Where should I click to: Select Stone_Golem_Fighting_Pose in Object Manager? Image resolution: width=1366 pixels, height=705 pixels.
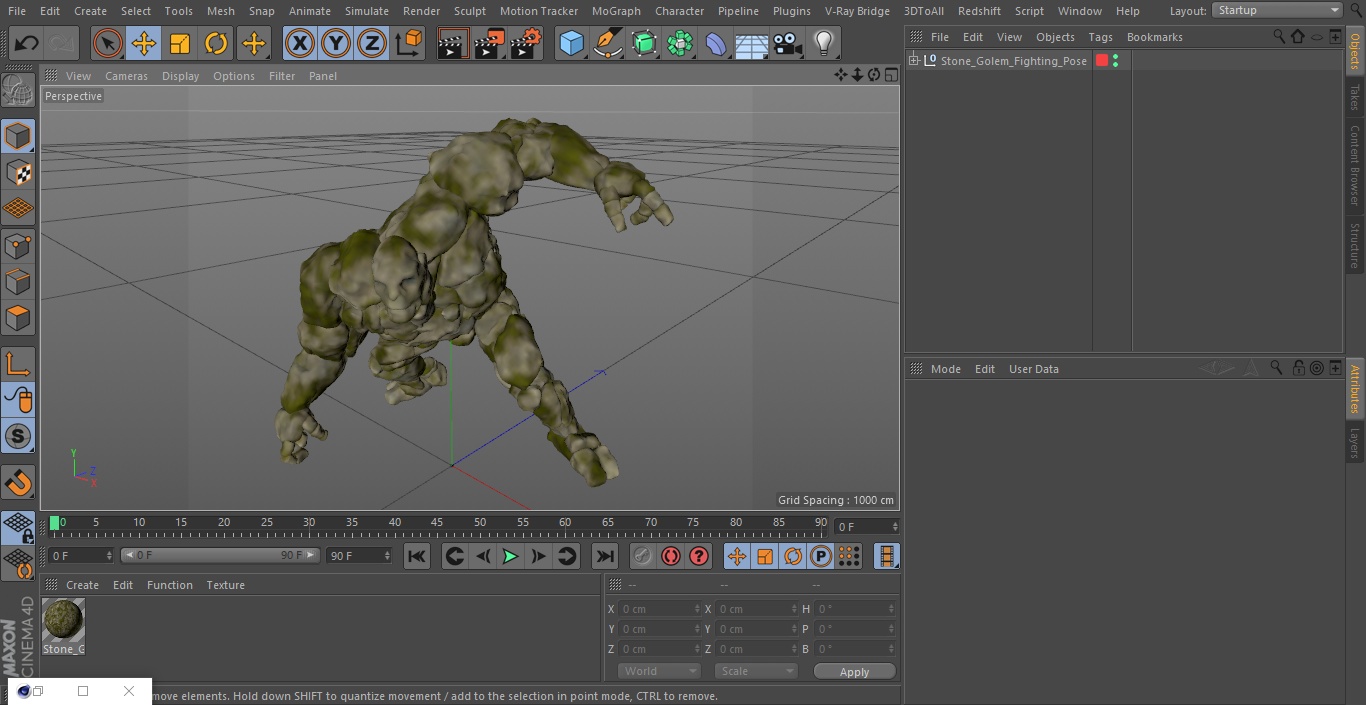(x=1013, y=61)
